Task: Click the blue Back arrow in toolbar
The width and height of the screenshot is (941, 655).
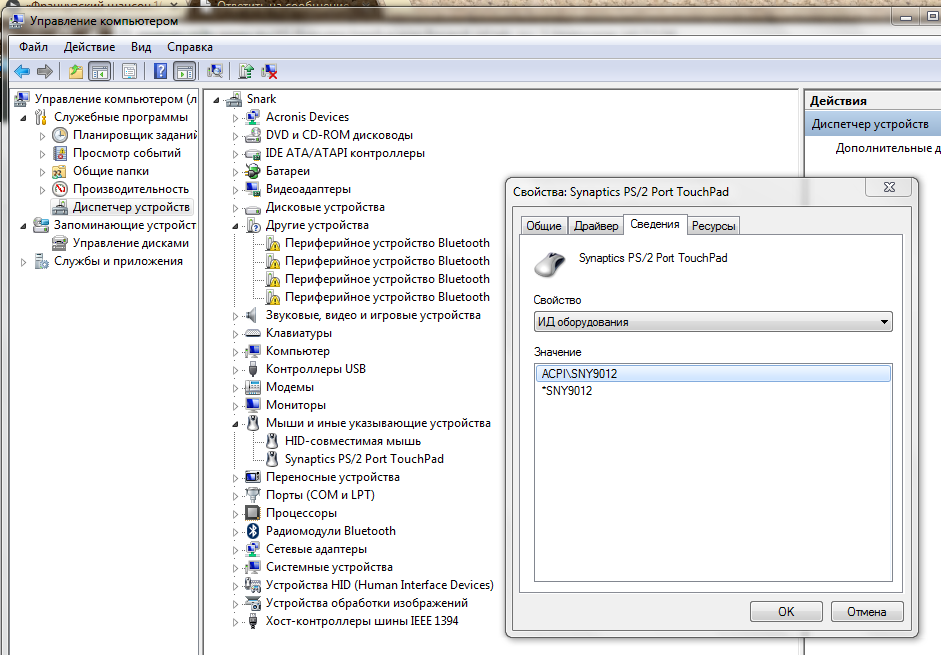Action: tap(21, 71)
